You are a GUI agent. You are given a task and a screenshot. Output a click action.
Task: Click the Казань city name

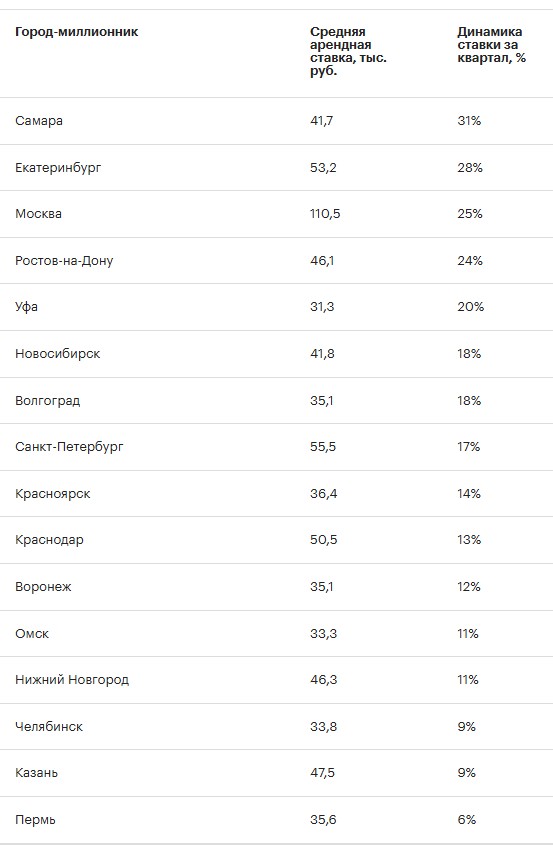(36, 773)
